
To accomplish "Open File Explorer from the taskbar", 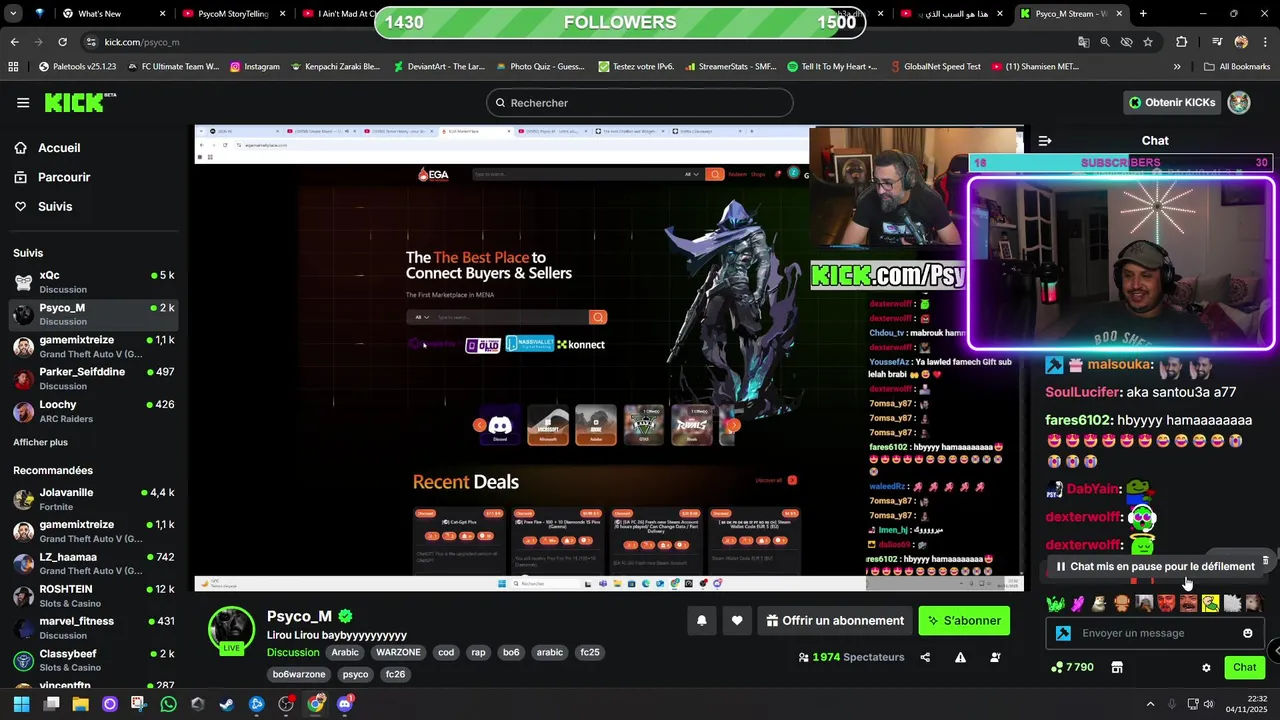I will point(80,704).
